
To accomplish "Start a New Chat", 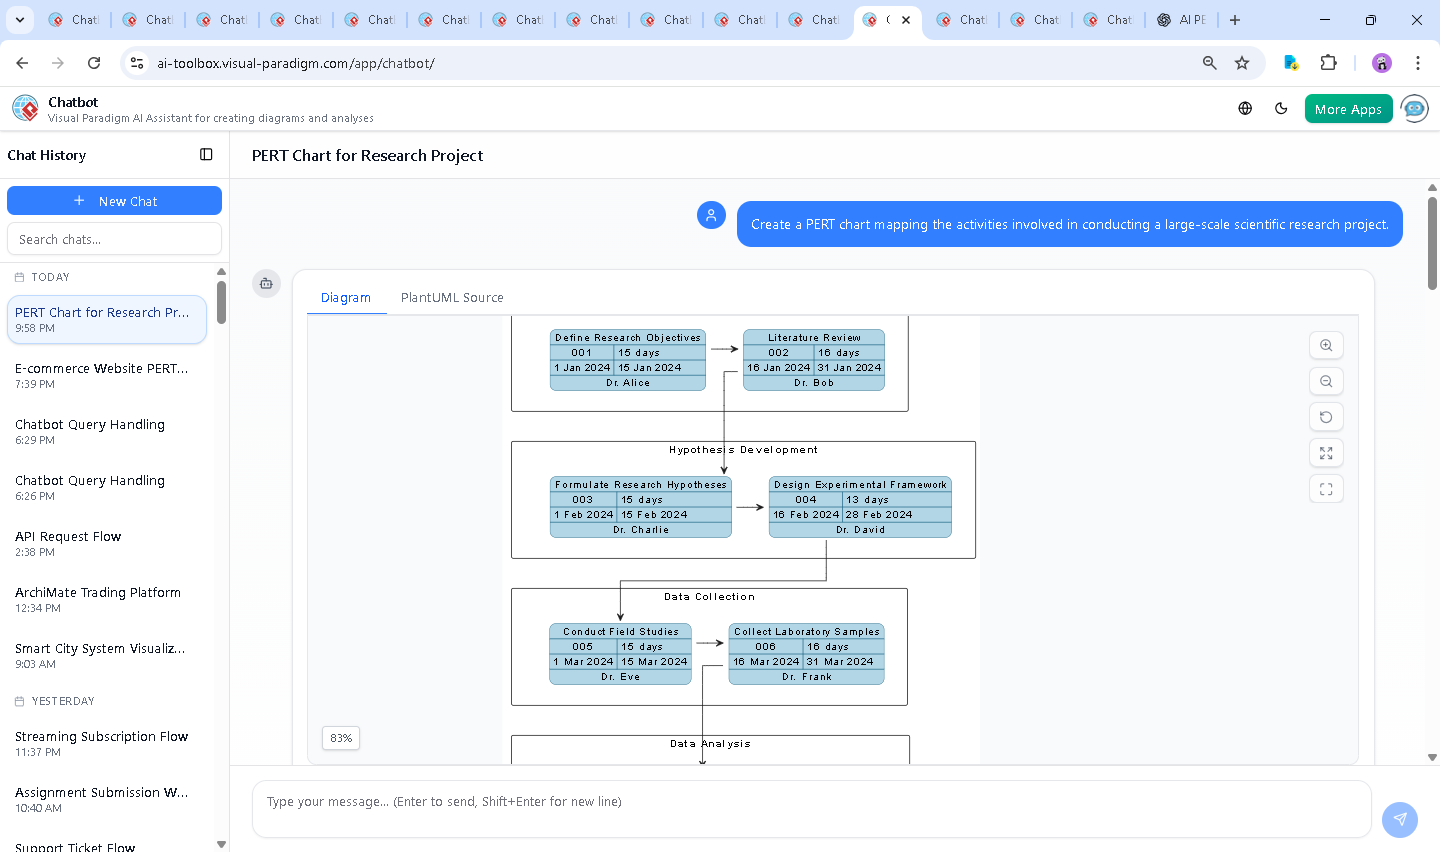I will point(114,200).
